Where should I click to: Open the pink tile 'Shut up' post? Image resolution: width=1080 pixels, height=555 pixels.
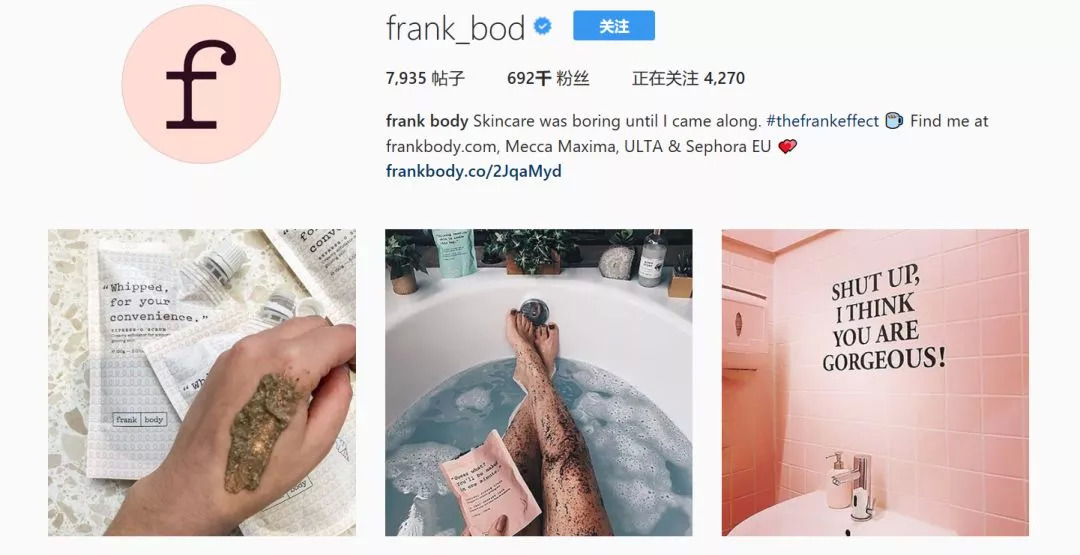coord(875,382)
